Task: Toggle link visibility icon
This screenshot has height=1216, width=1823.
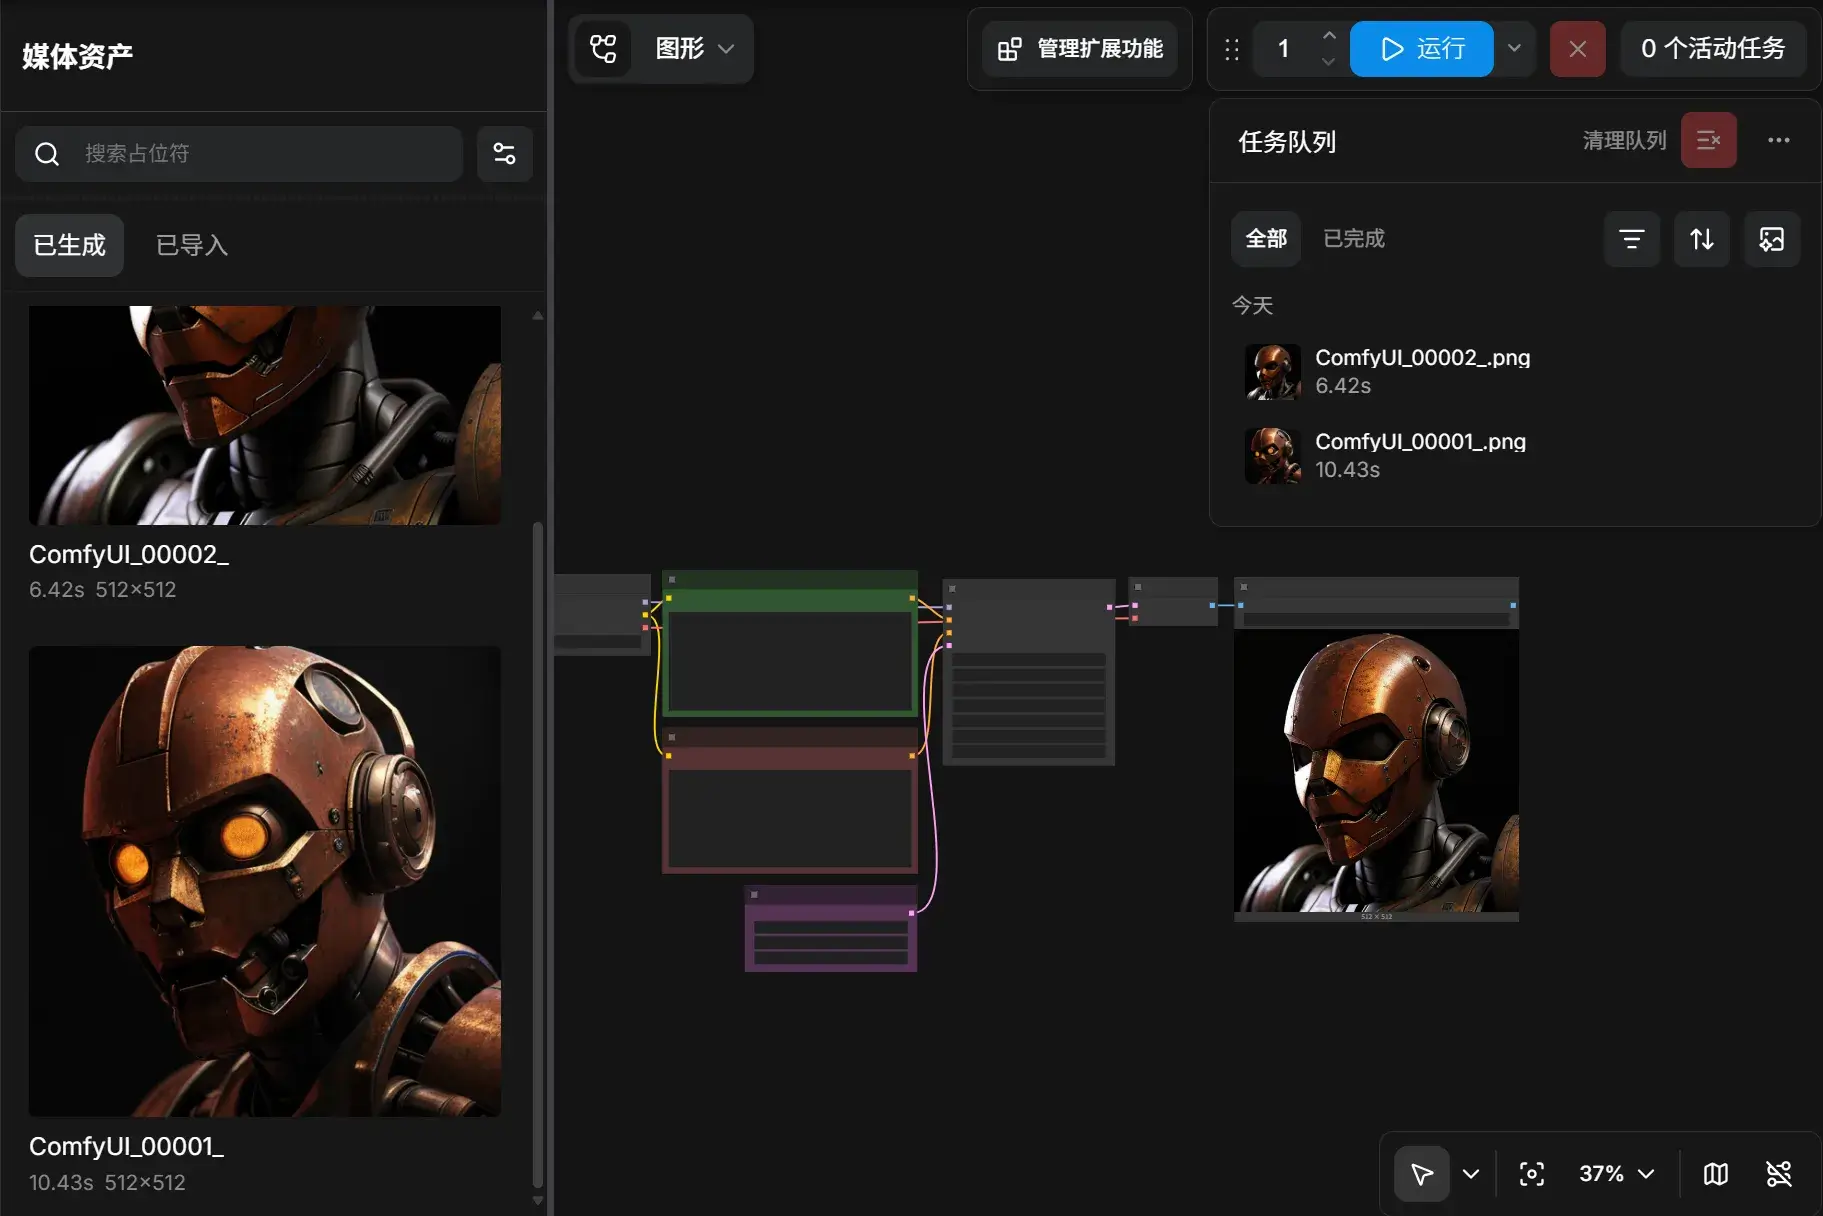Action: coord(1778,1173)
